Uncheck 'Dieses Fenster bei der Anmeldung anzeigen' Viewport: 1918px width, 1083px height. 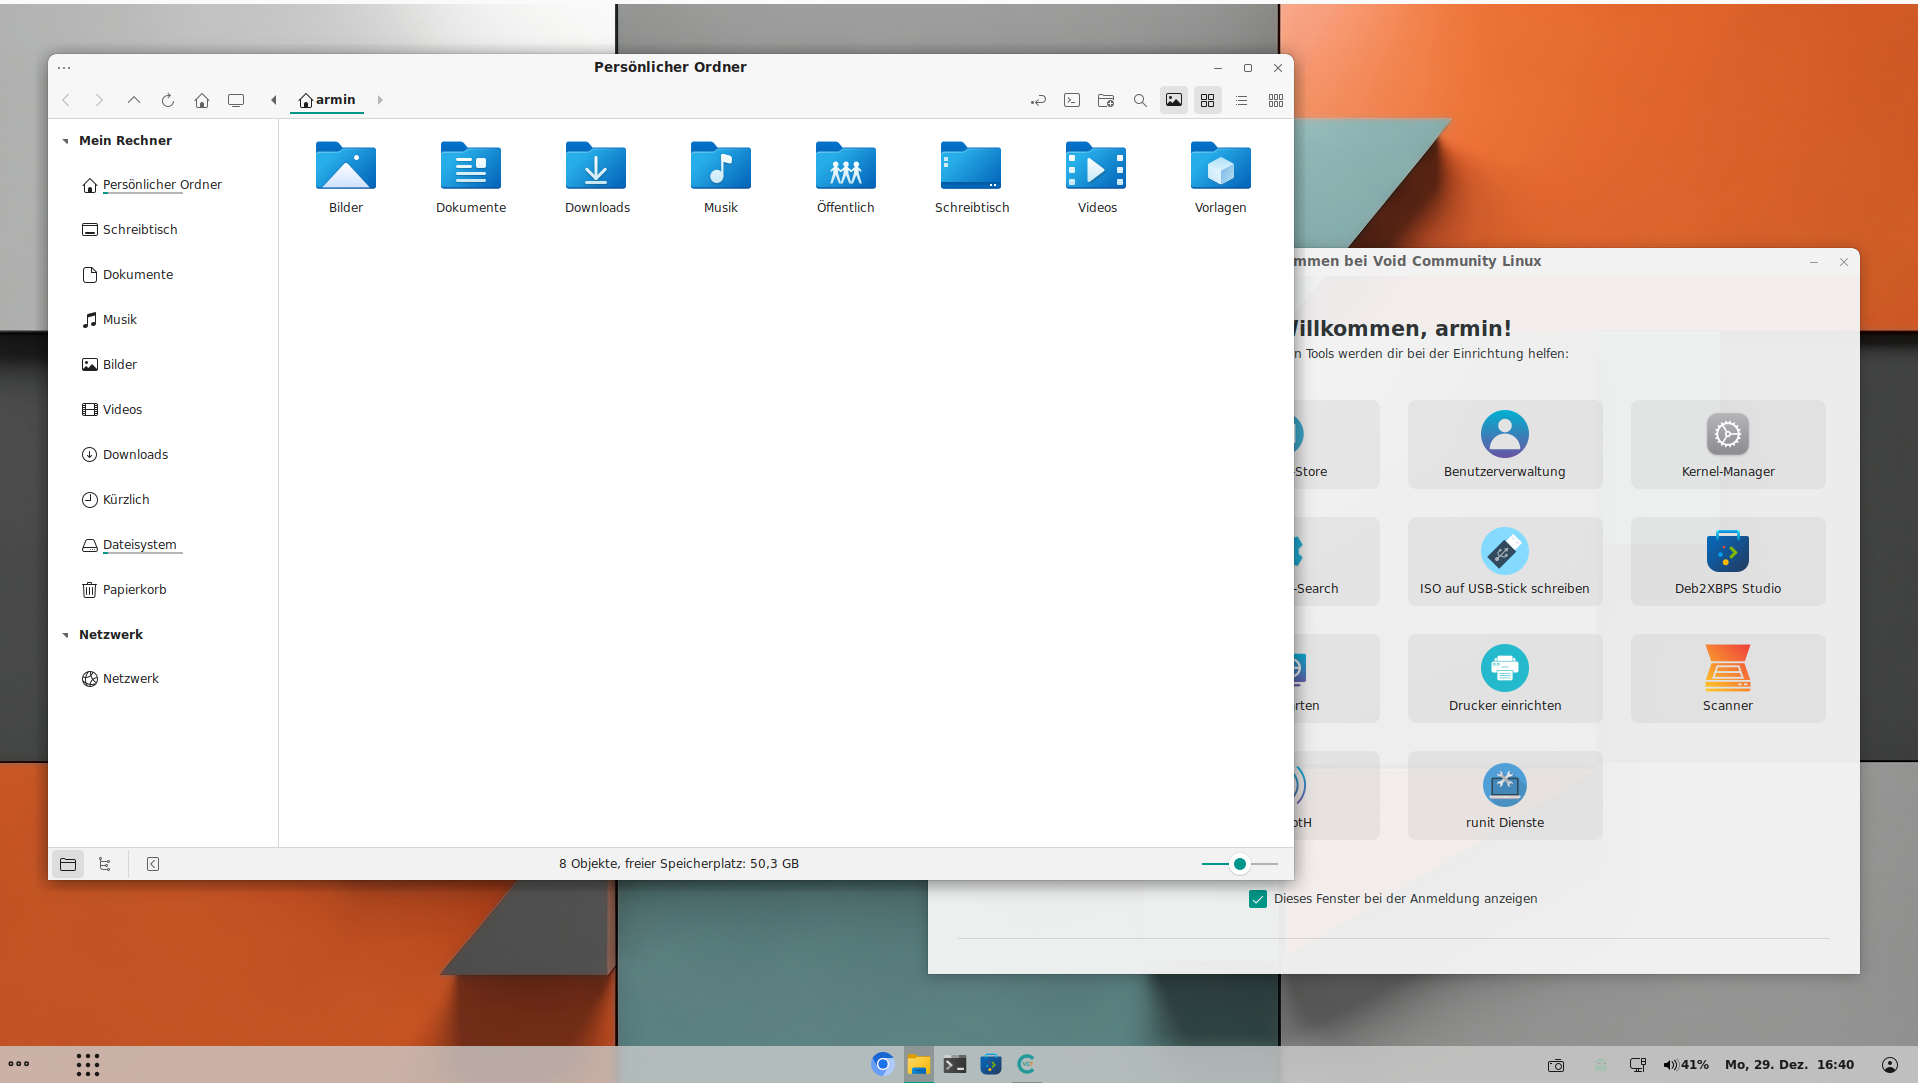point(1258,899)
